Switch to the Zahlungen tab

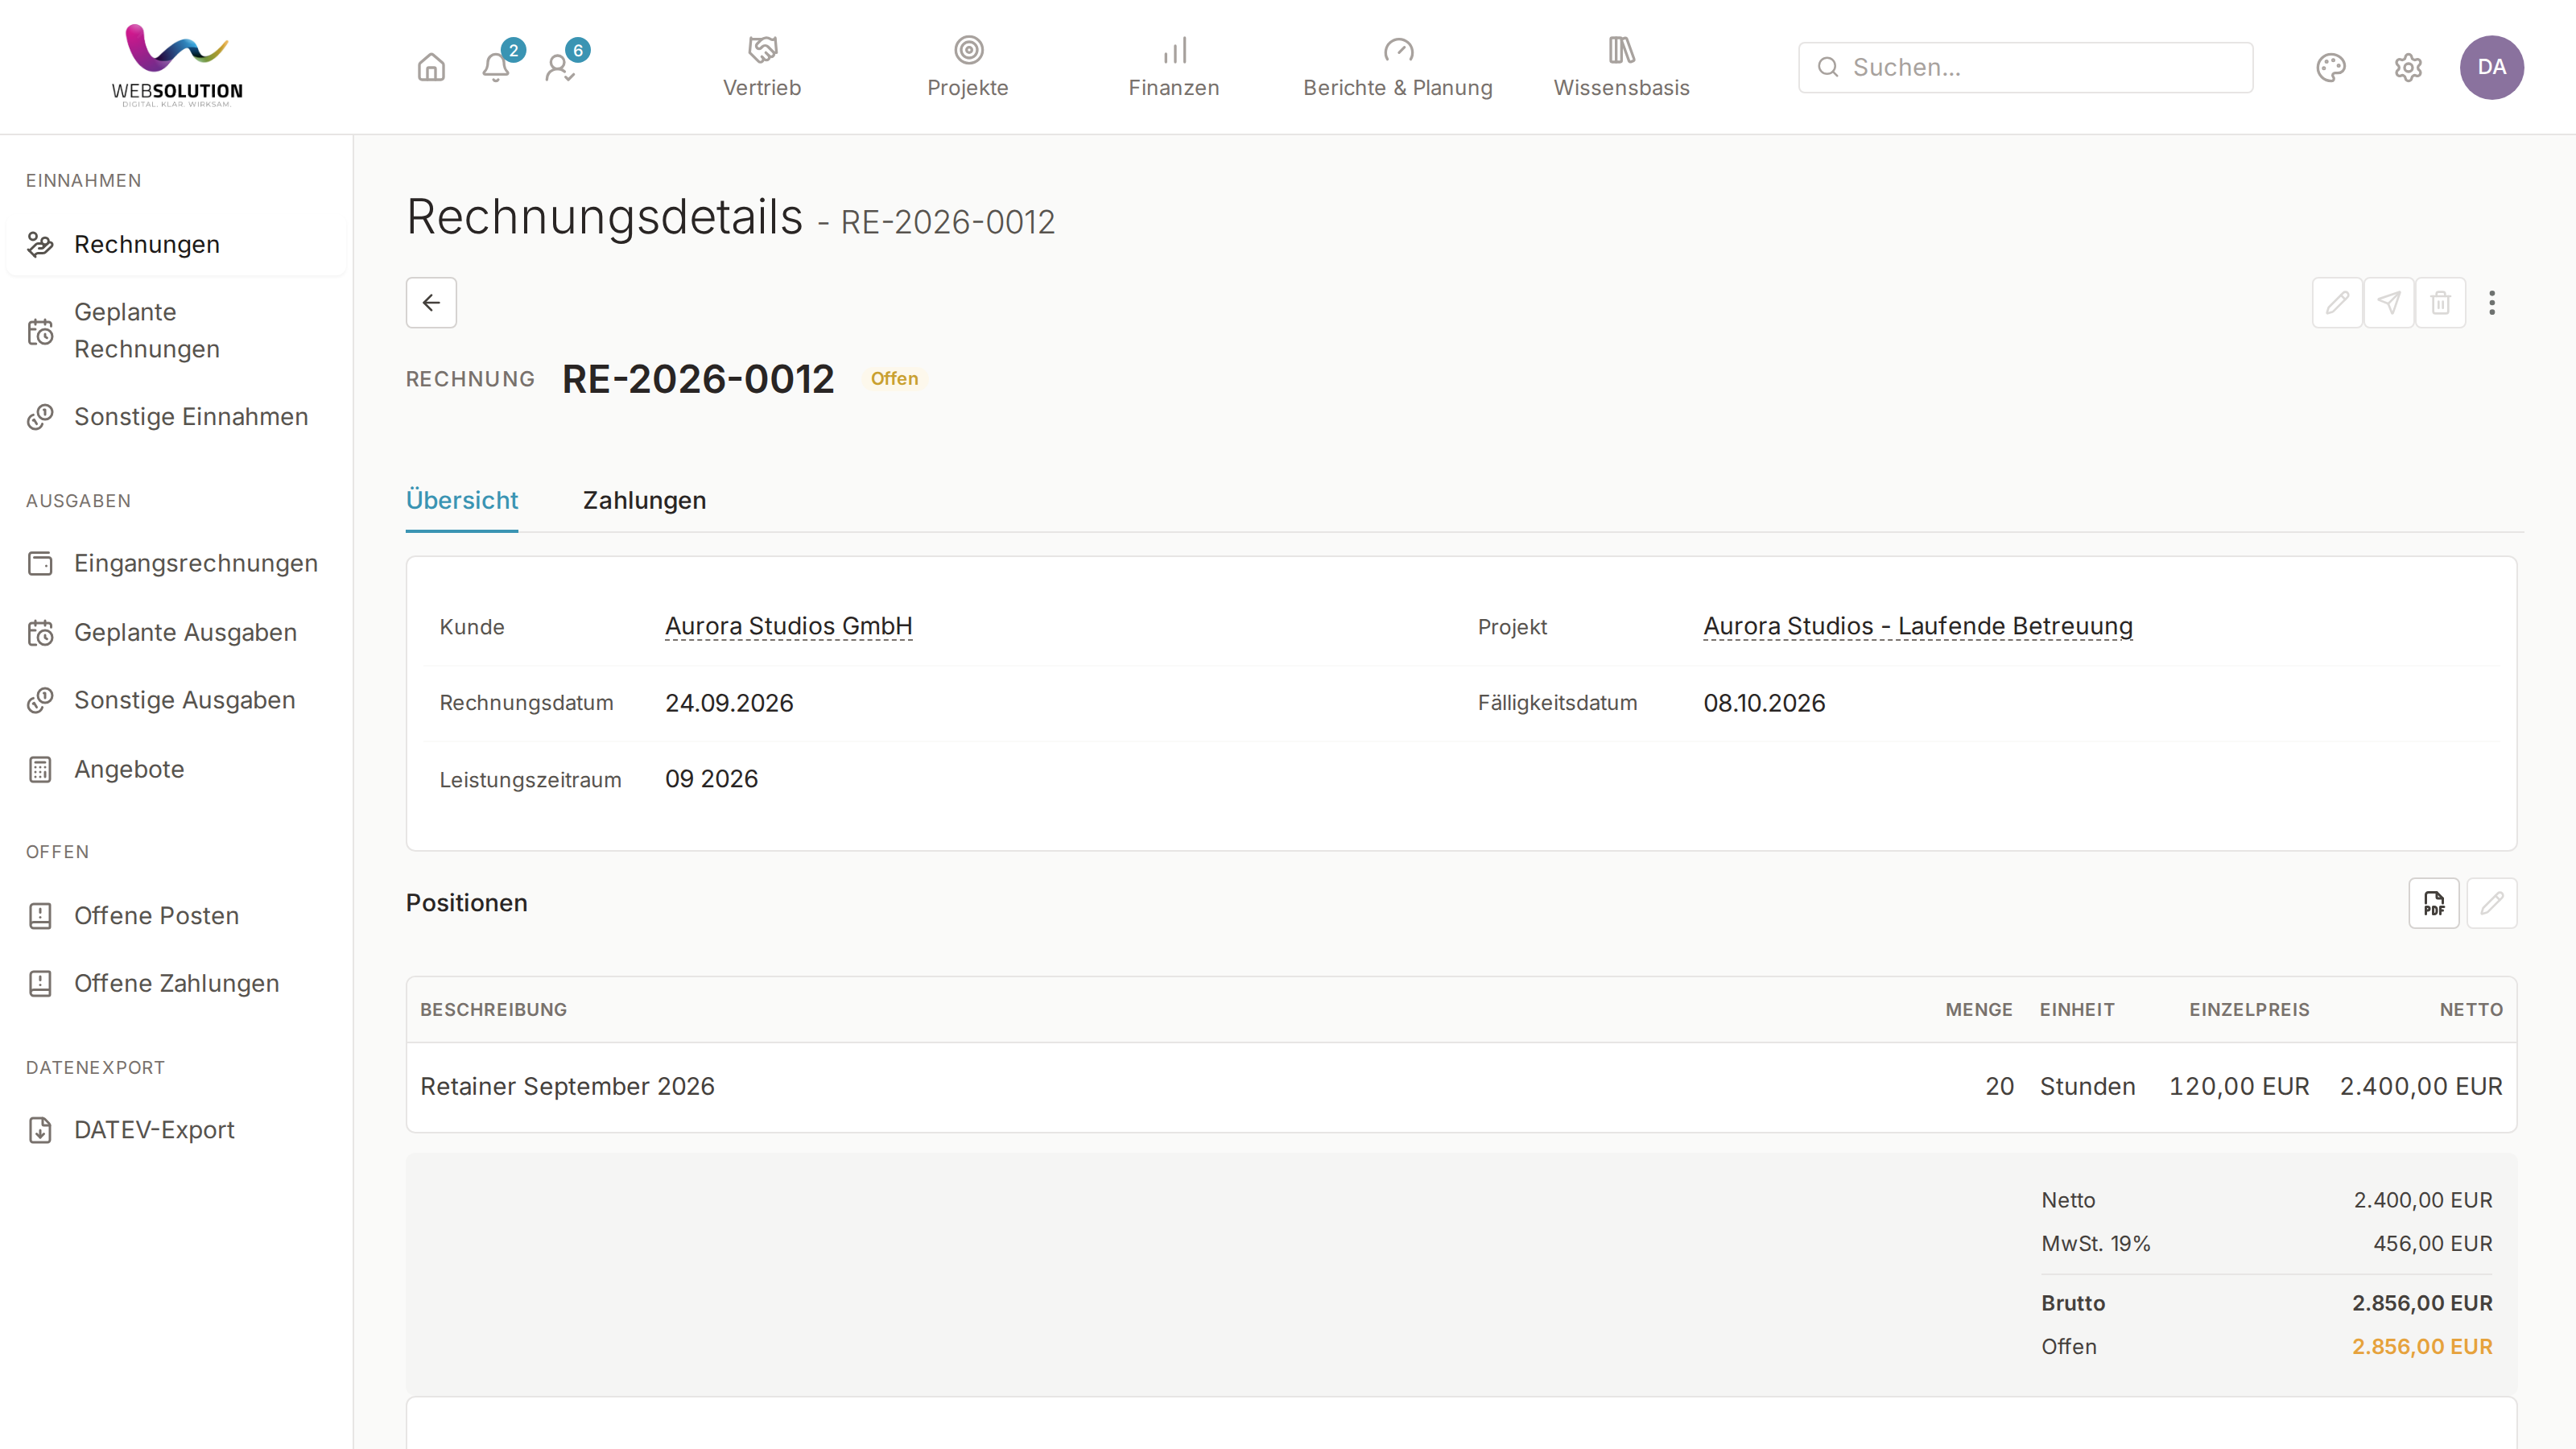click(x=644, y=500)
